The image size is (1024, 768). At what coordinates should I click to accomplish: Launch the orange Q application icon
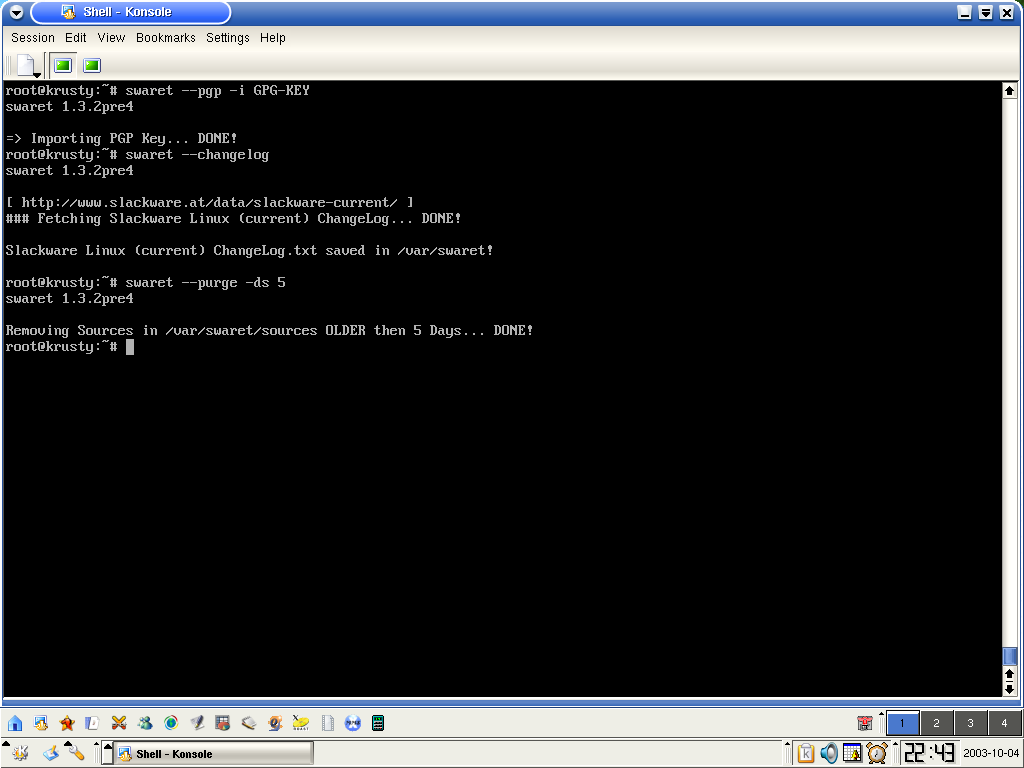275,723
